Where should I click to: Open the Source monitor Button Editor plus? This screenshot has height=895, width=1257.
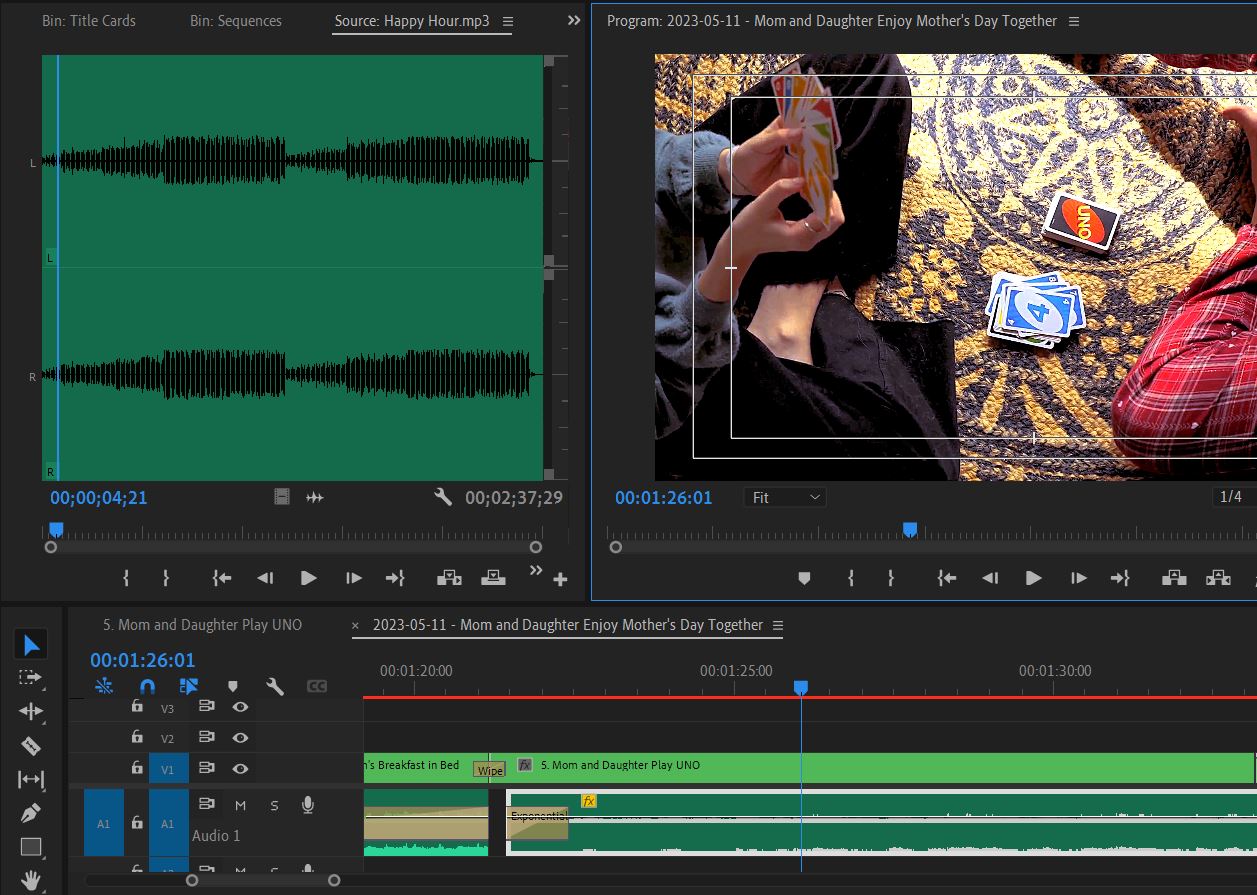tap(560, 579)
